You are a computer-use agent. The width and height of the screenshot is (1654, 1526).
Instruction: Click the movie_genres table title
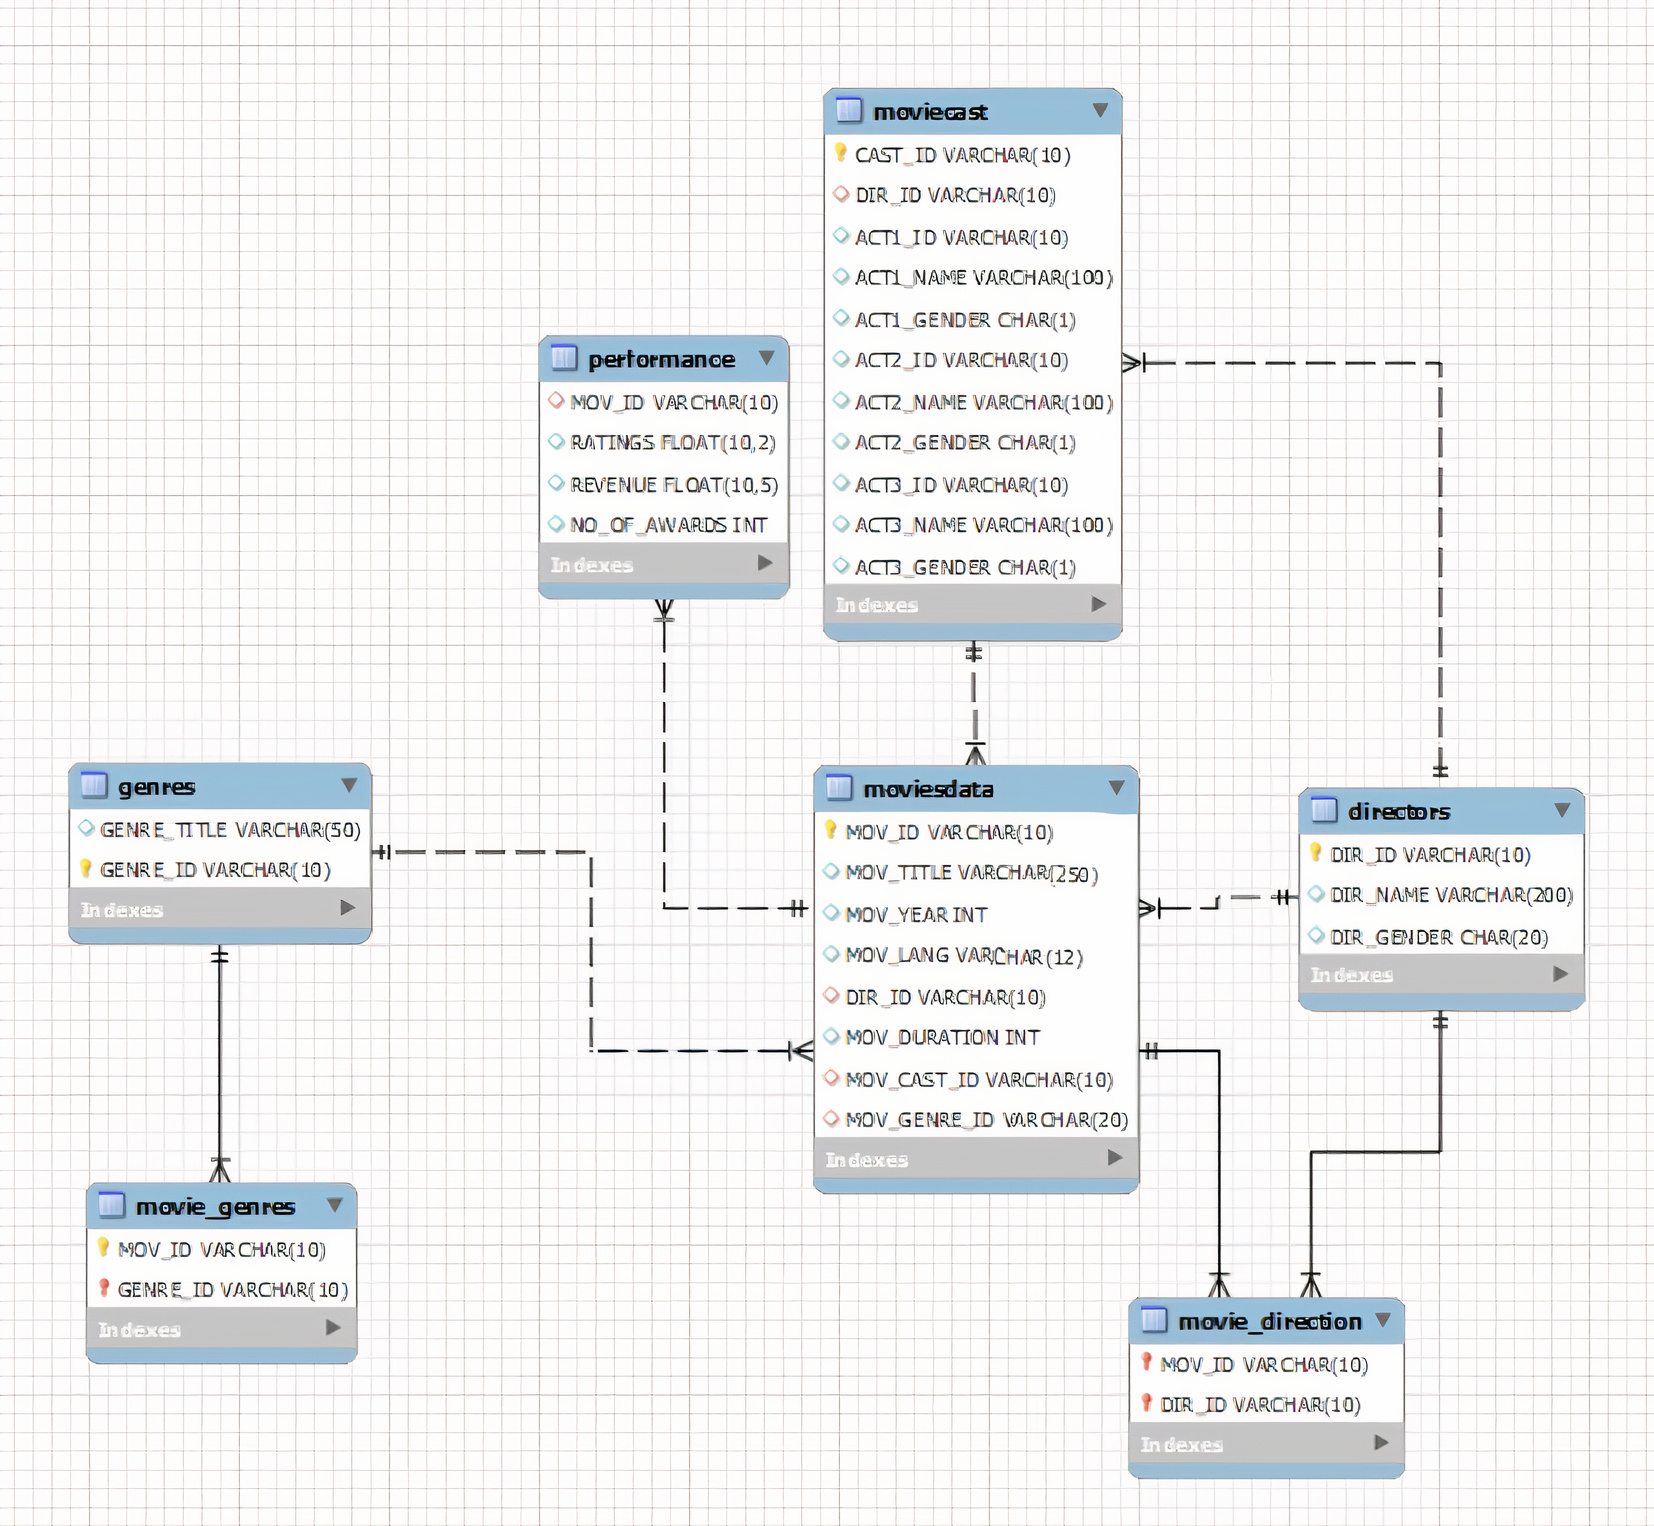tap(215, 1207)
